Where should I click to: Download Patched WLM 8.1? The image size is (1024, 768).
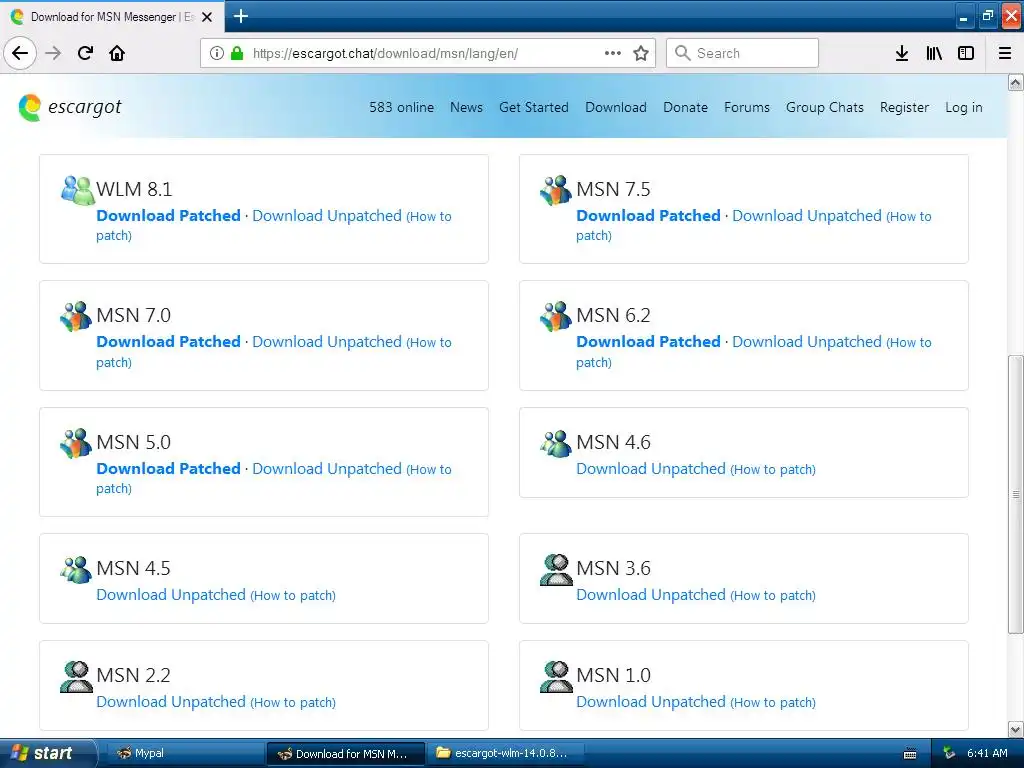coord(168,216)
